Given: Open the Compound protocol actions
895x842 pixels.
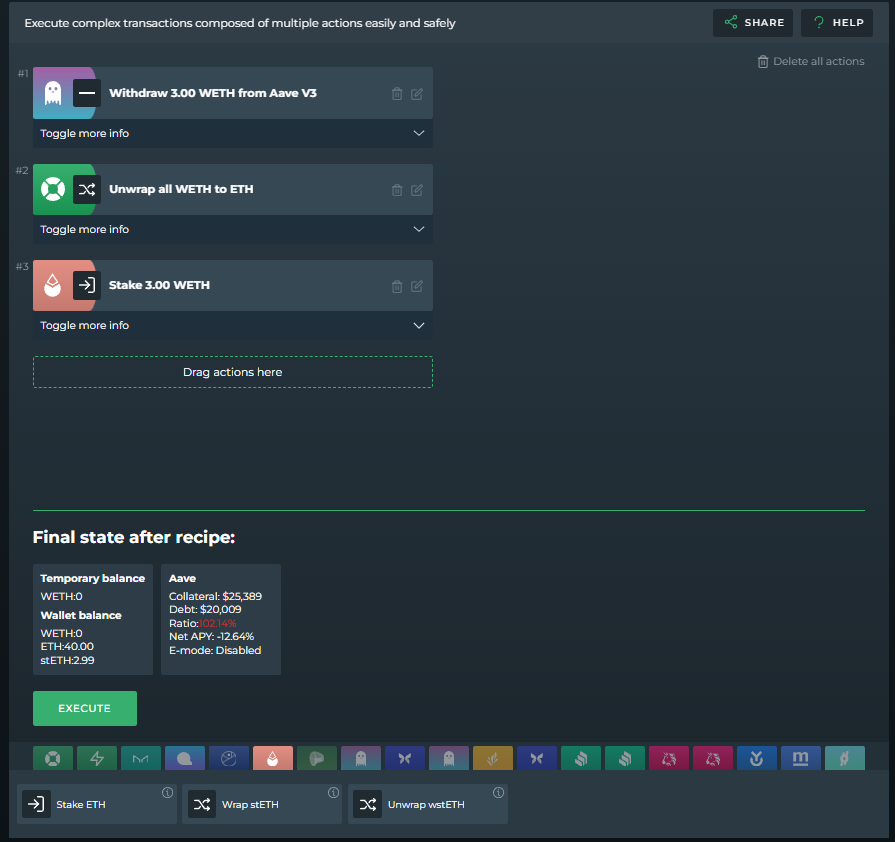Looking at the screenshot, I should [x=581, y=758].
